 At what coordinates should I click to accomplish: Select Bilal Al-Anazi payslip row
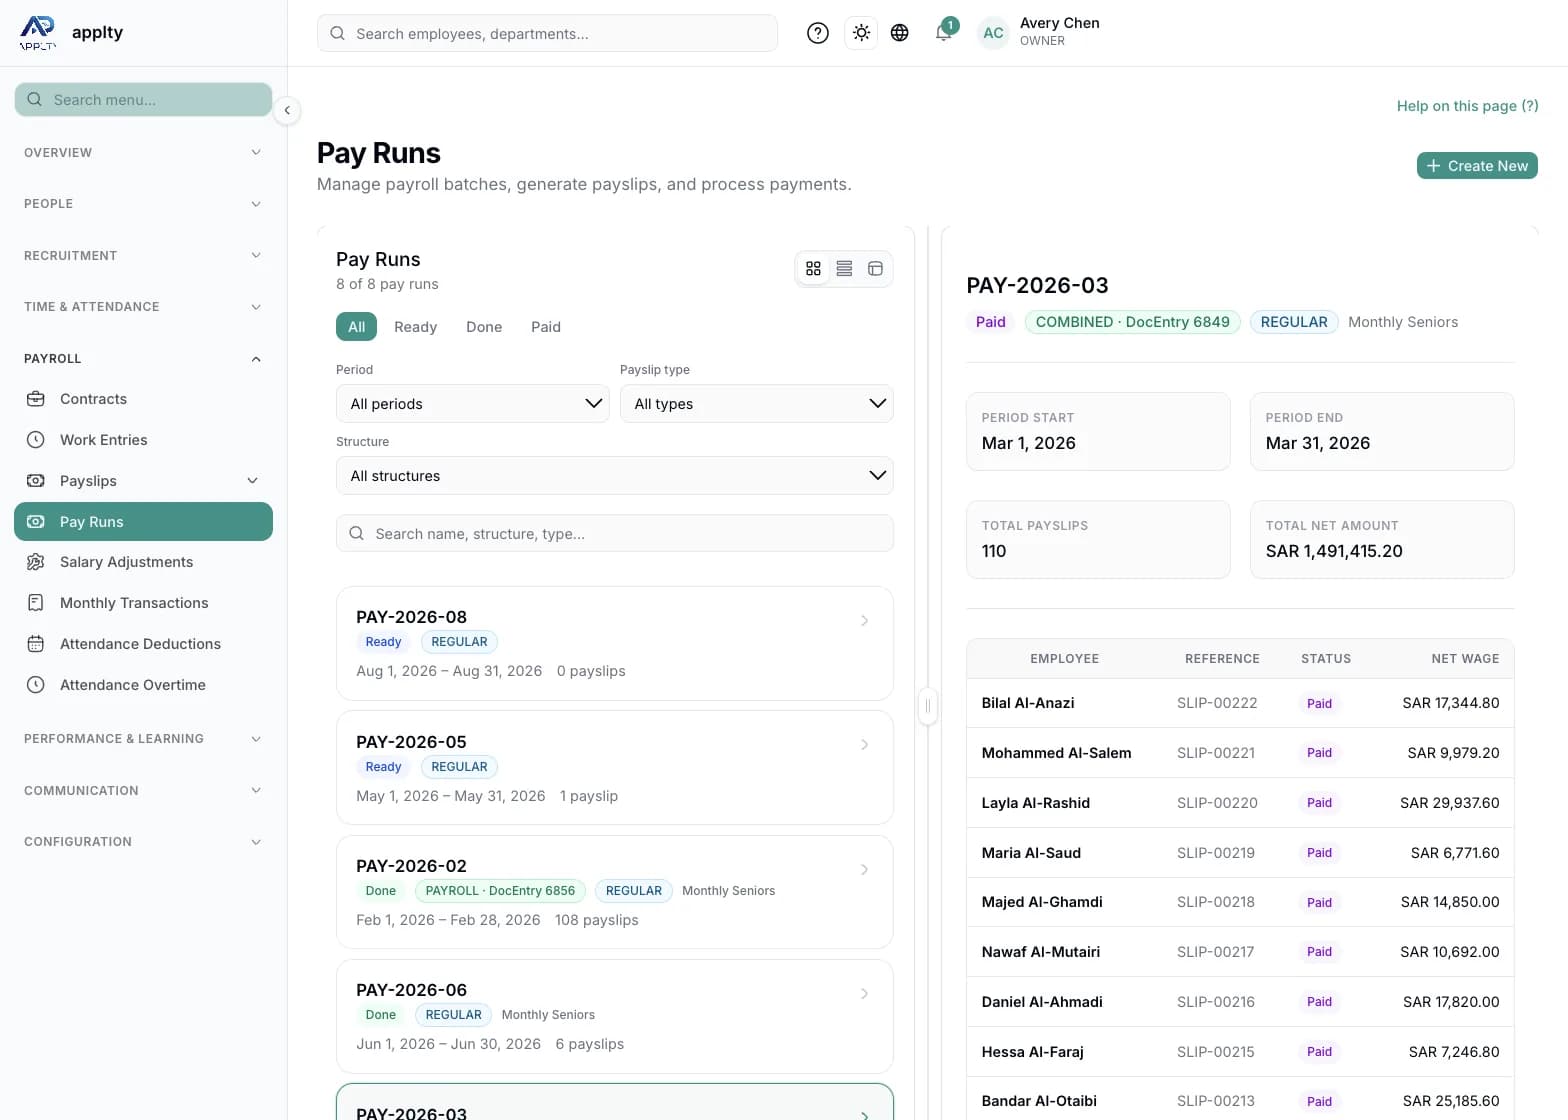coord(1240,703)
